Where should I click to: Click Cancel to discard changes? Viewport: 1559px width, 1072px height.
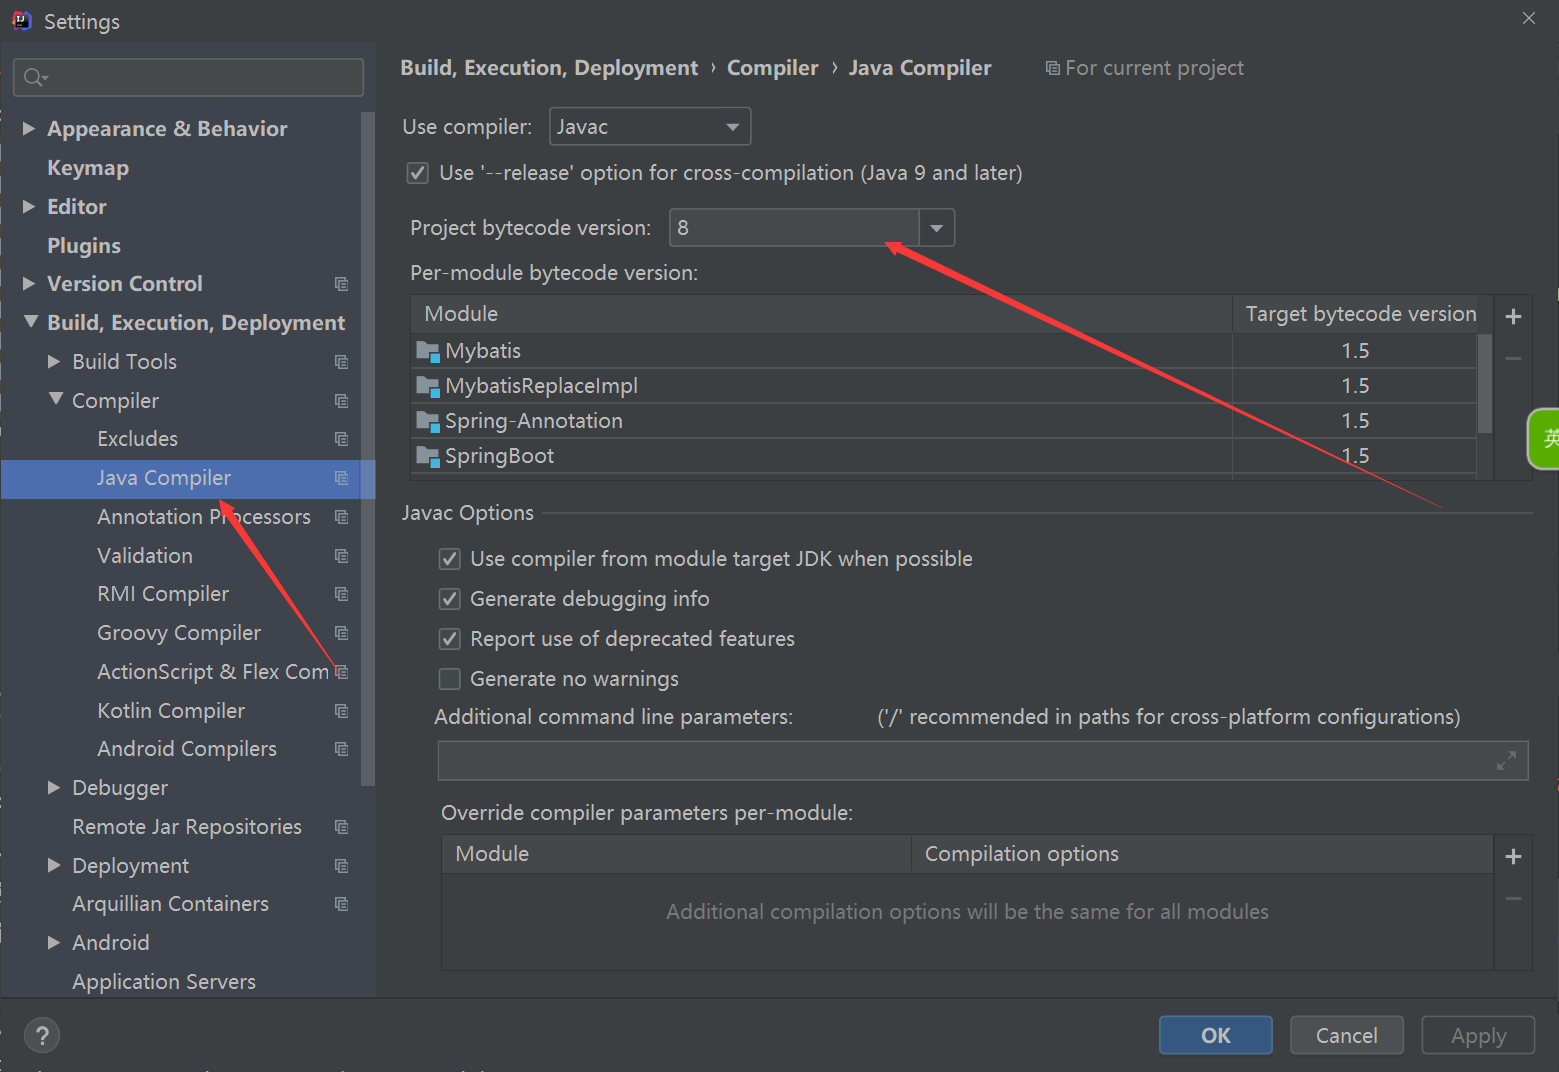(x=1347, y=1036)
